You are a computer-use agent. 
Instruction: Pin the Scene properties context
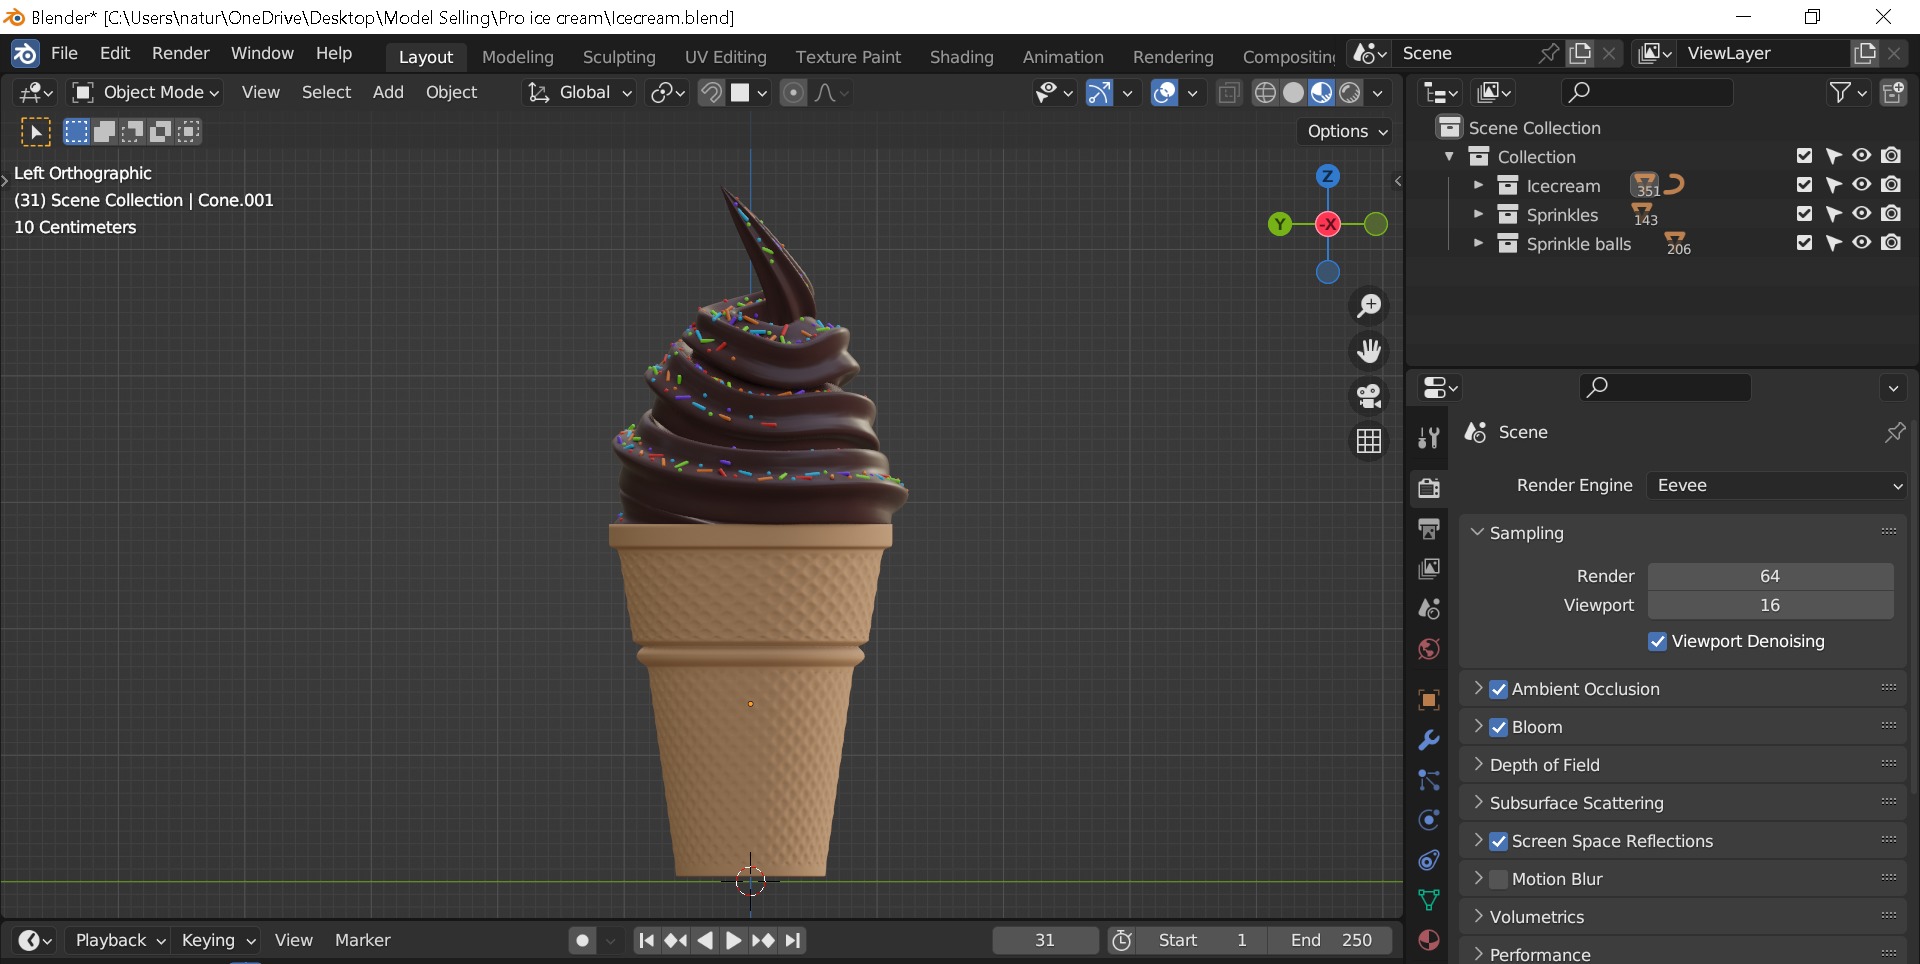pyautogui.click(x=1895, y=432)
